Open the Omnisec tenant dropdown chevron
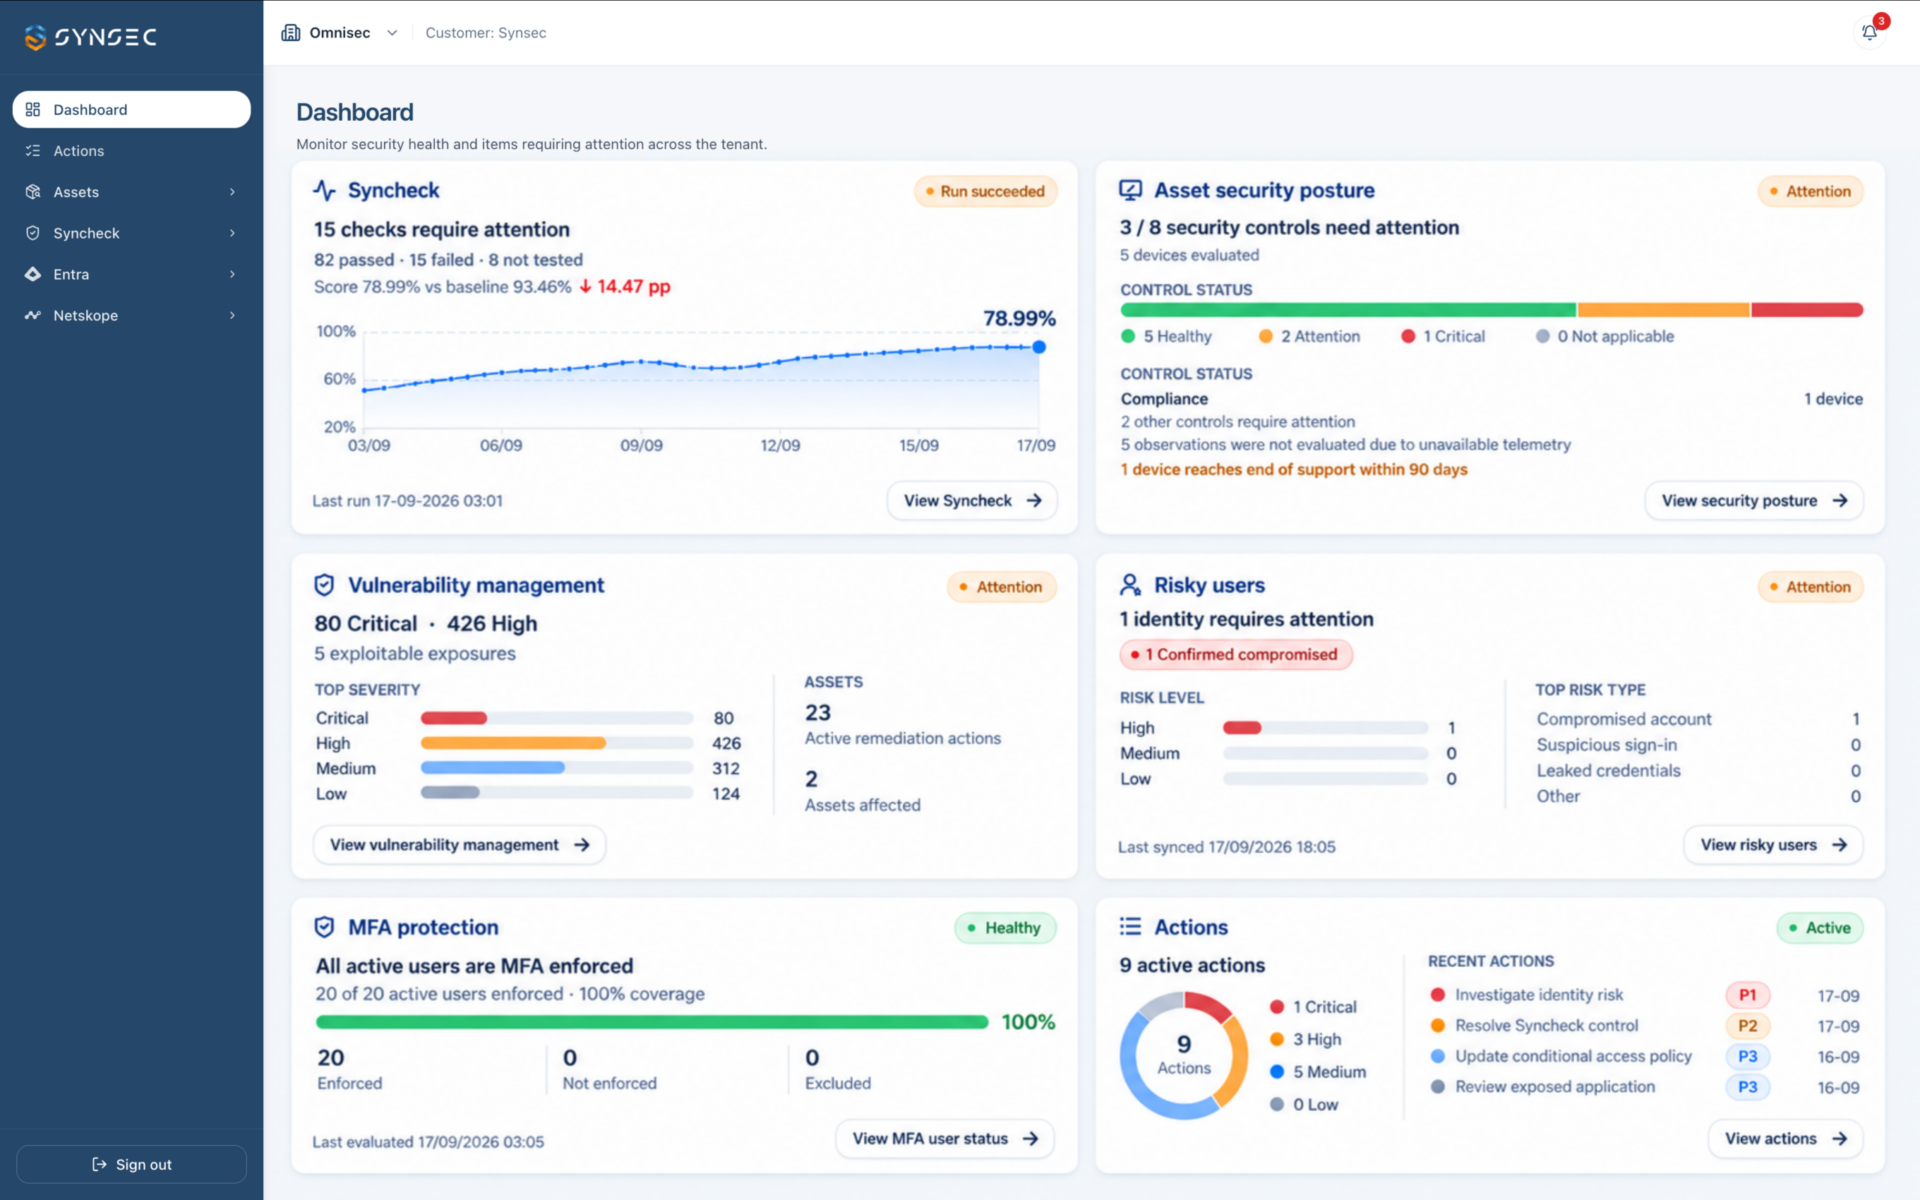The image size is (1920, 1200). tap(392, 33)
